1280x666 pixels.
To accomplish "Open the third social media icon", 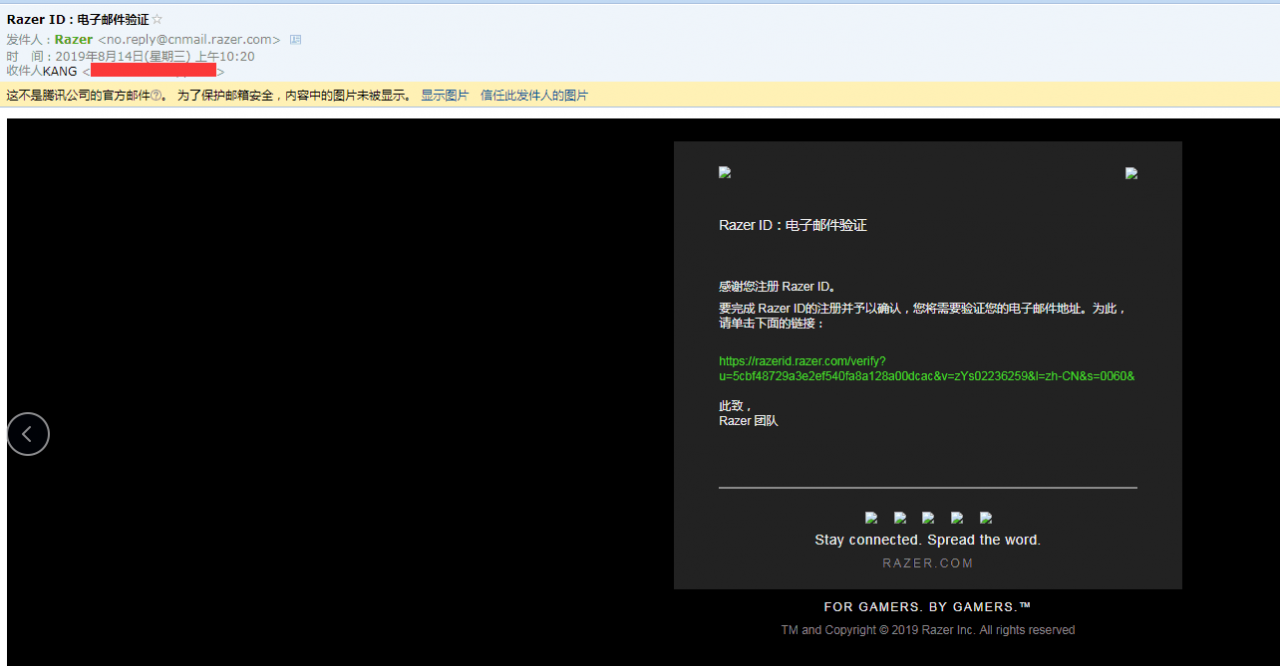I will pyautogui.click(x=928, y=518).
